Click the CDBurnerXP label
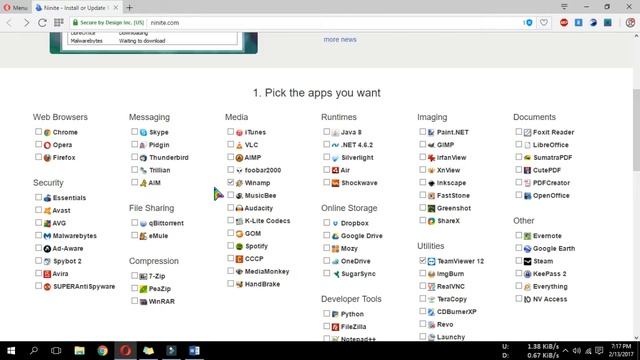 [457, 312]
